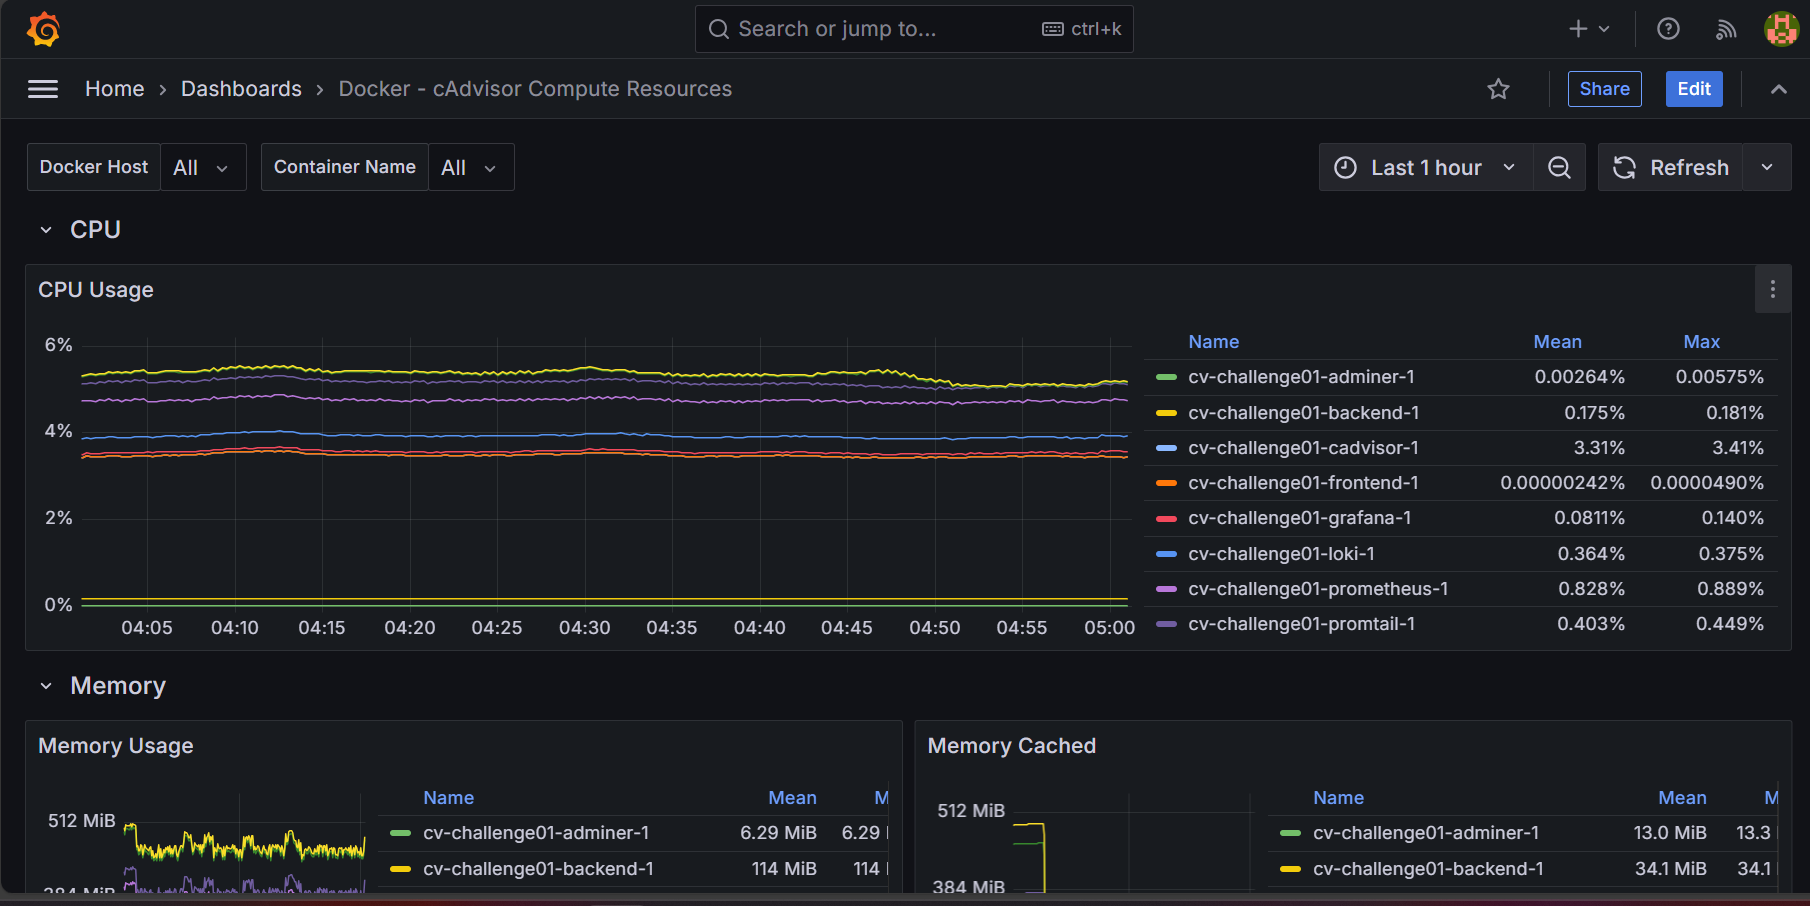Collapse the CPU row
Viewport: 1810px width, 906px height.
(46, 230)
